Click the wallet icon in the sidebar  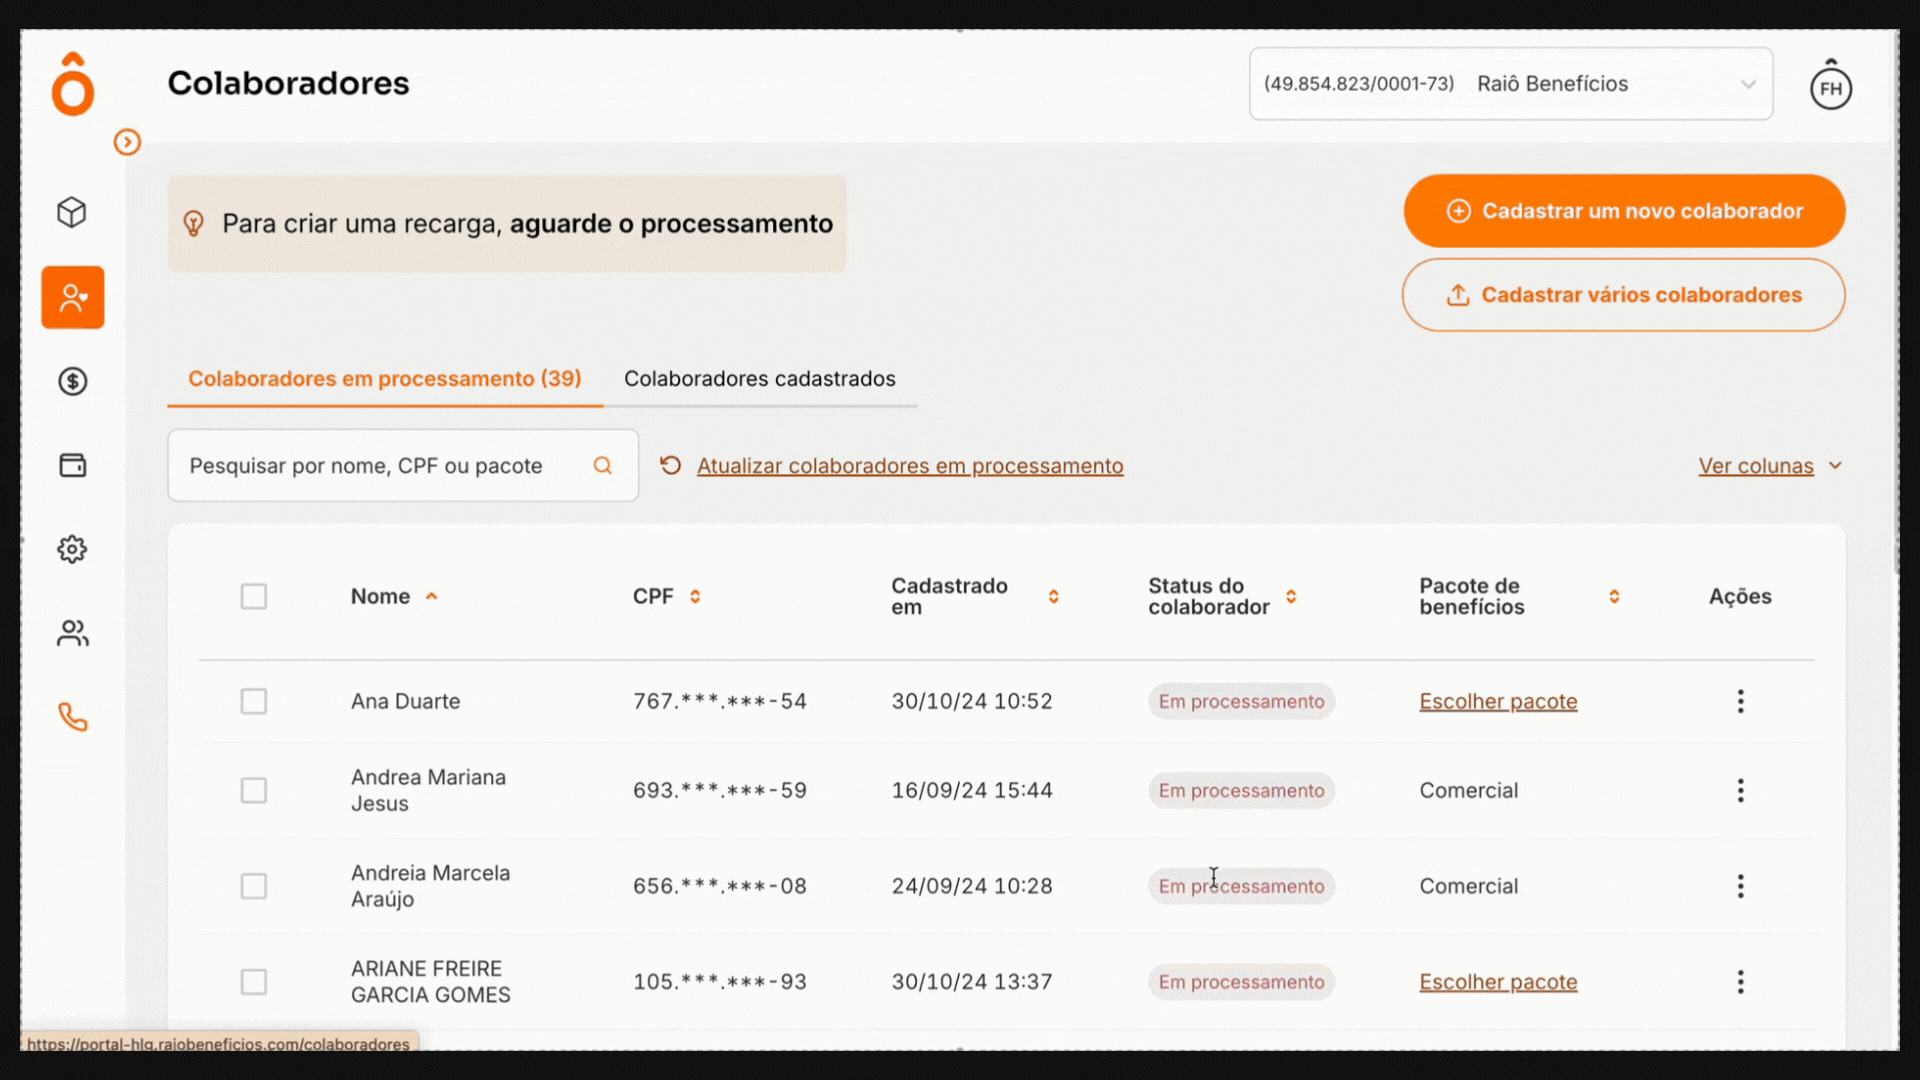pyautogui.click(x=72, y=465)
